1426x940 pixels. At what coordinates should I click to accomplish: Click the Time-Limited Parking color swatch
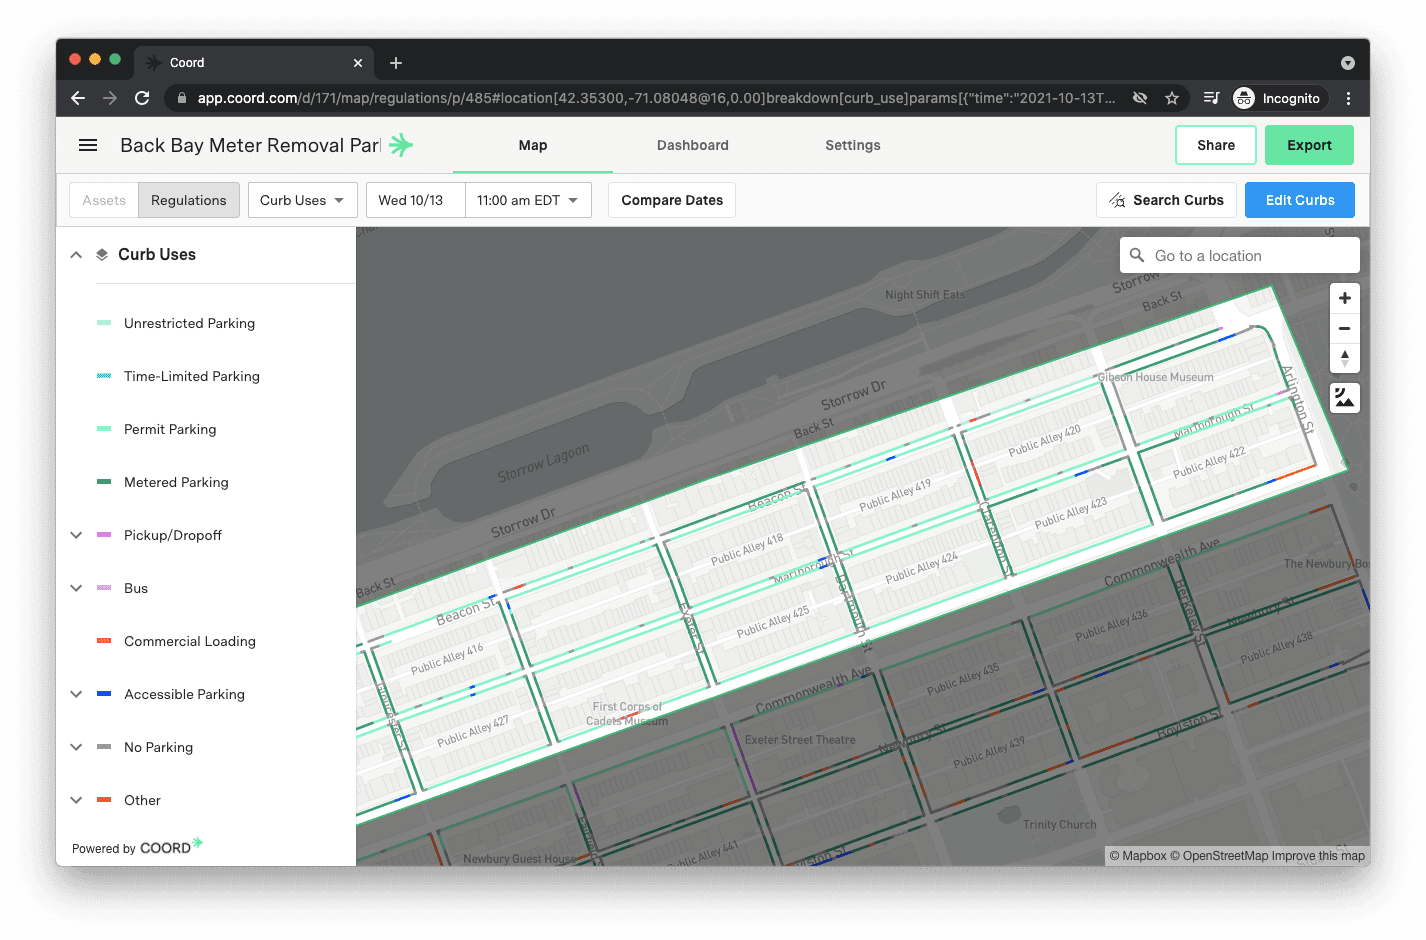click(104, 376)
